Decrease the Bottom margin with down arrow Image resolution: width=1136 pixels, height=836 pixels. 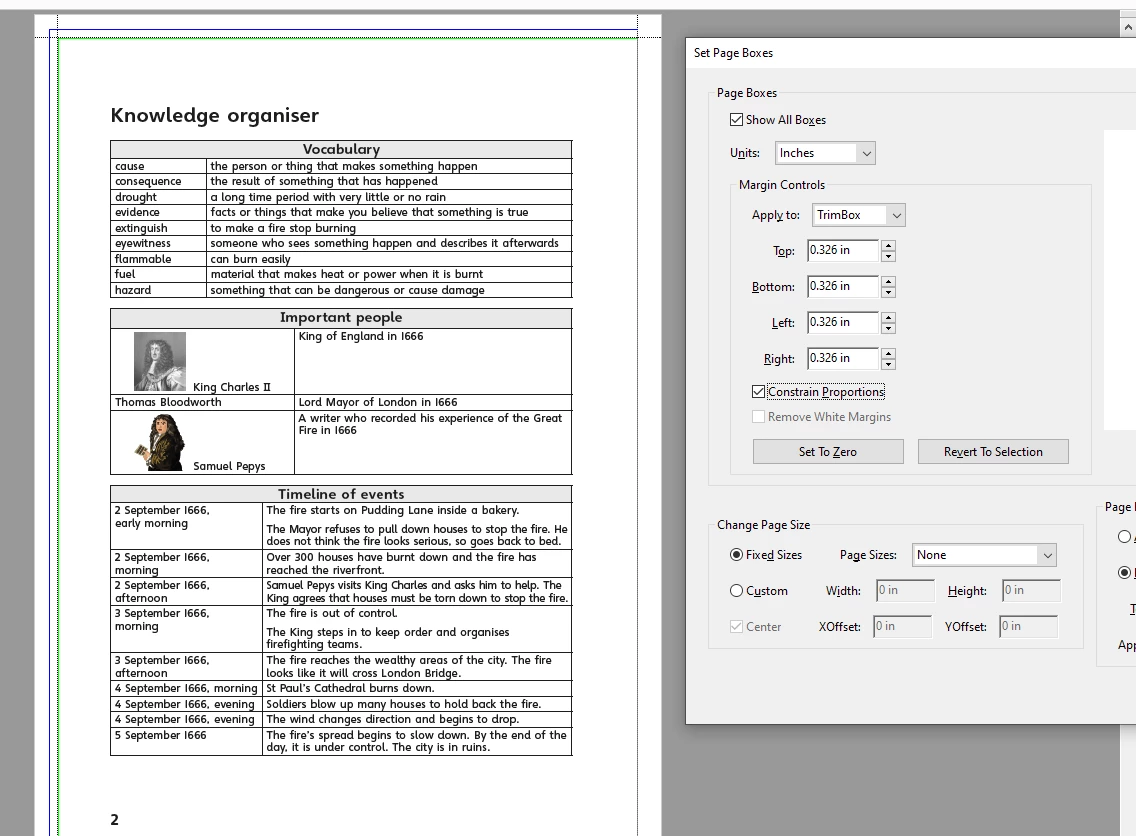pyautogui.click(x=889, y=292)
